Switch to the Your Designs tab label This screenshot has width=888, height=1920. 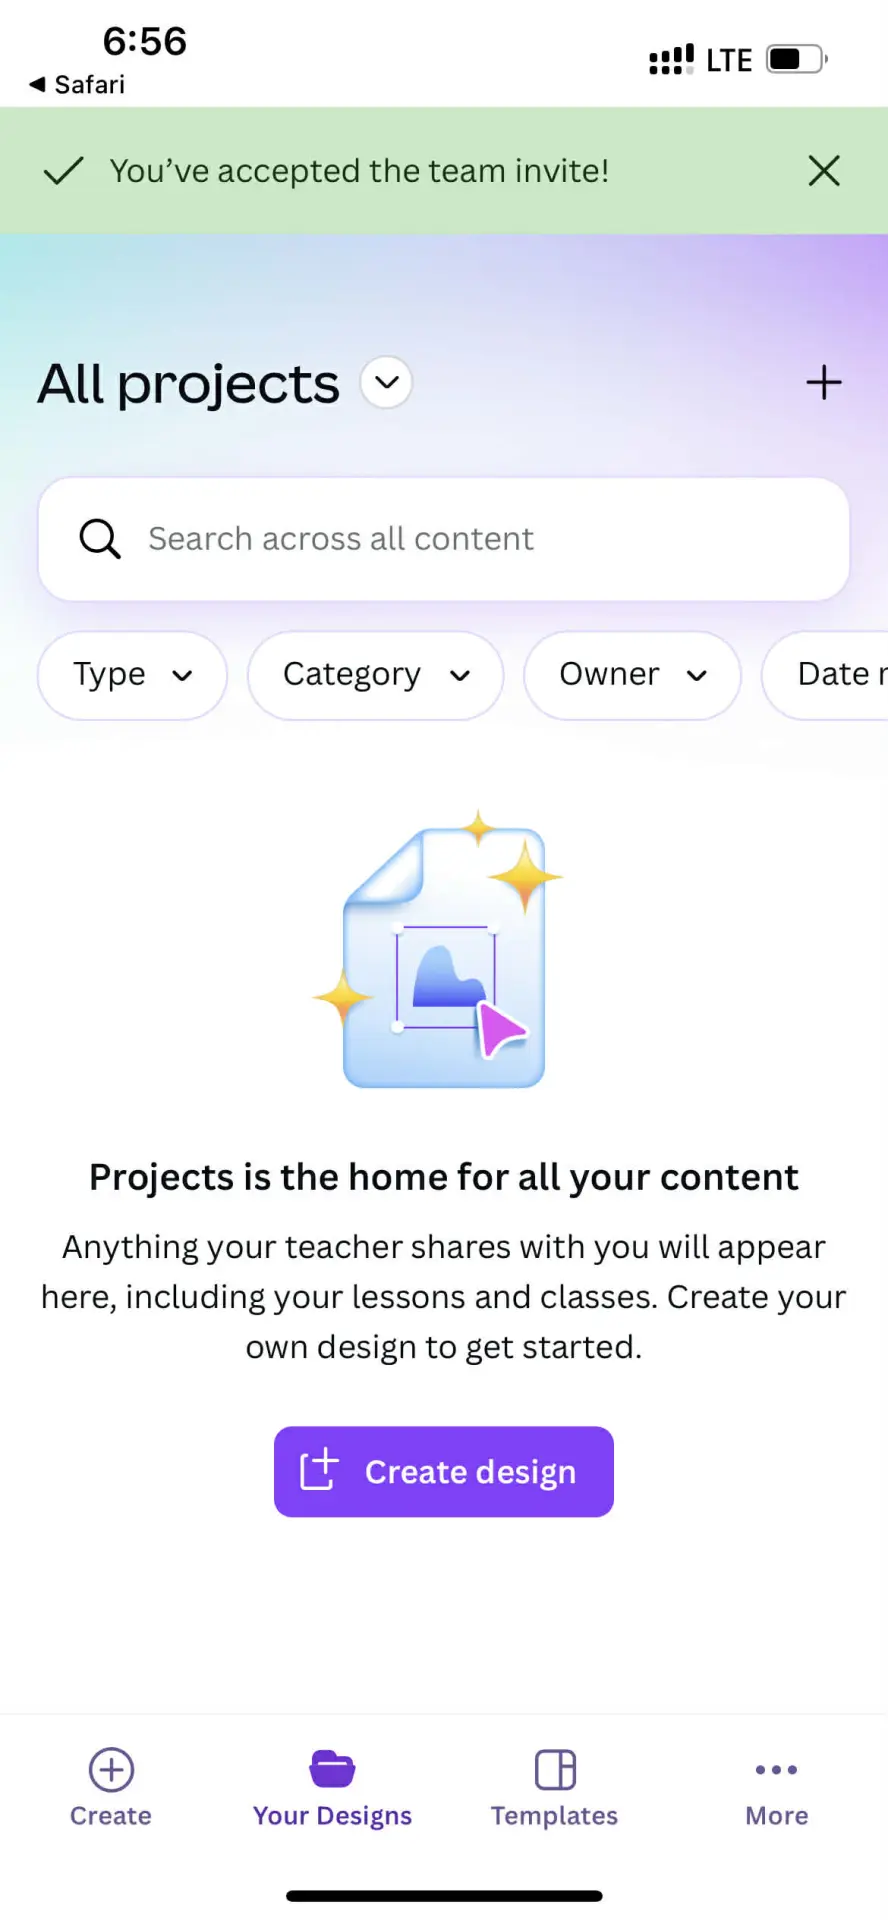tap(332, 1816)
